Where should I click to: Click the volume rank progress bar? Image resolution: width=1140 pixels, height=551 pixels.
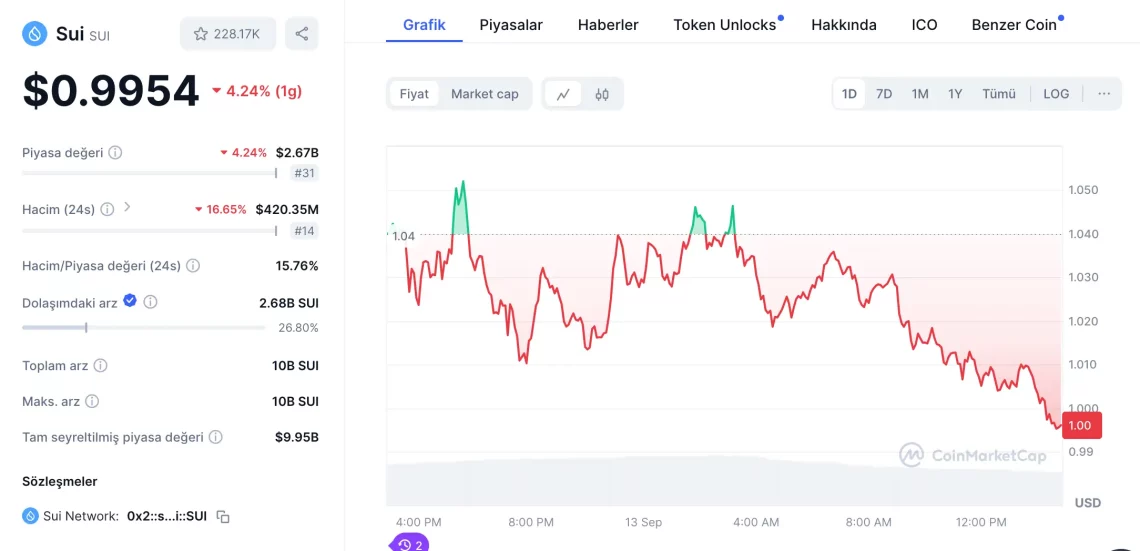point(150,231)
